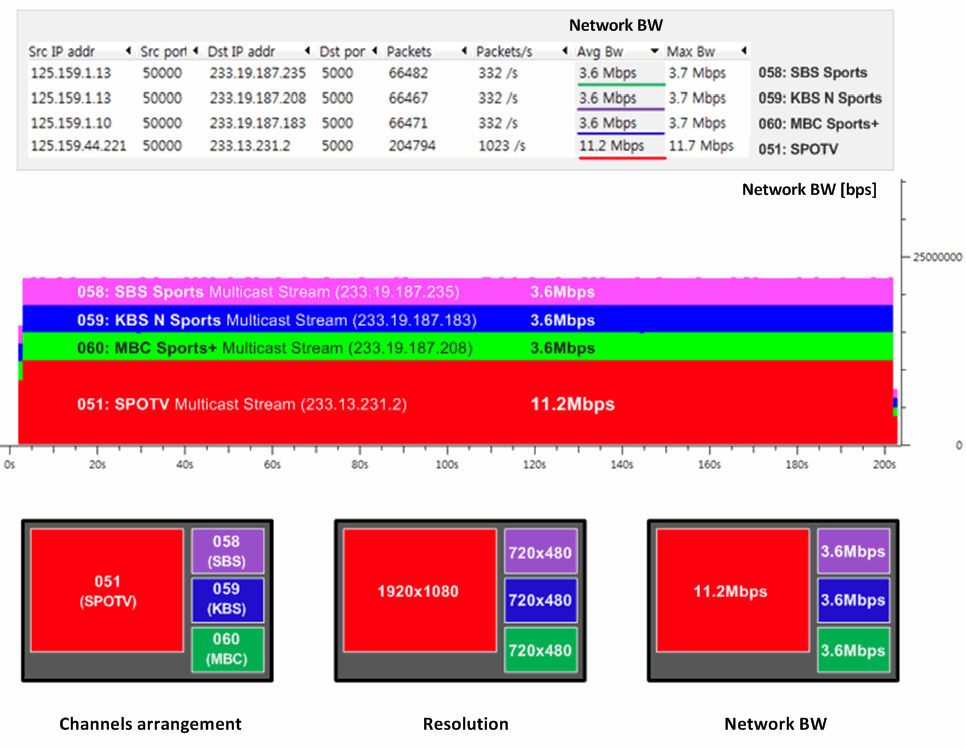Click the Channels arrangement caption
The height and width of the screenshot is (749, 966).
tap(150, 724)
